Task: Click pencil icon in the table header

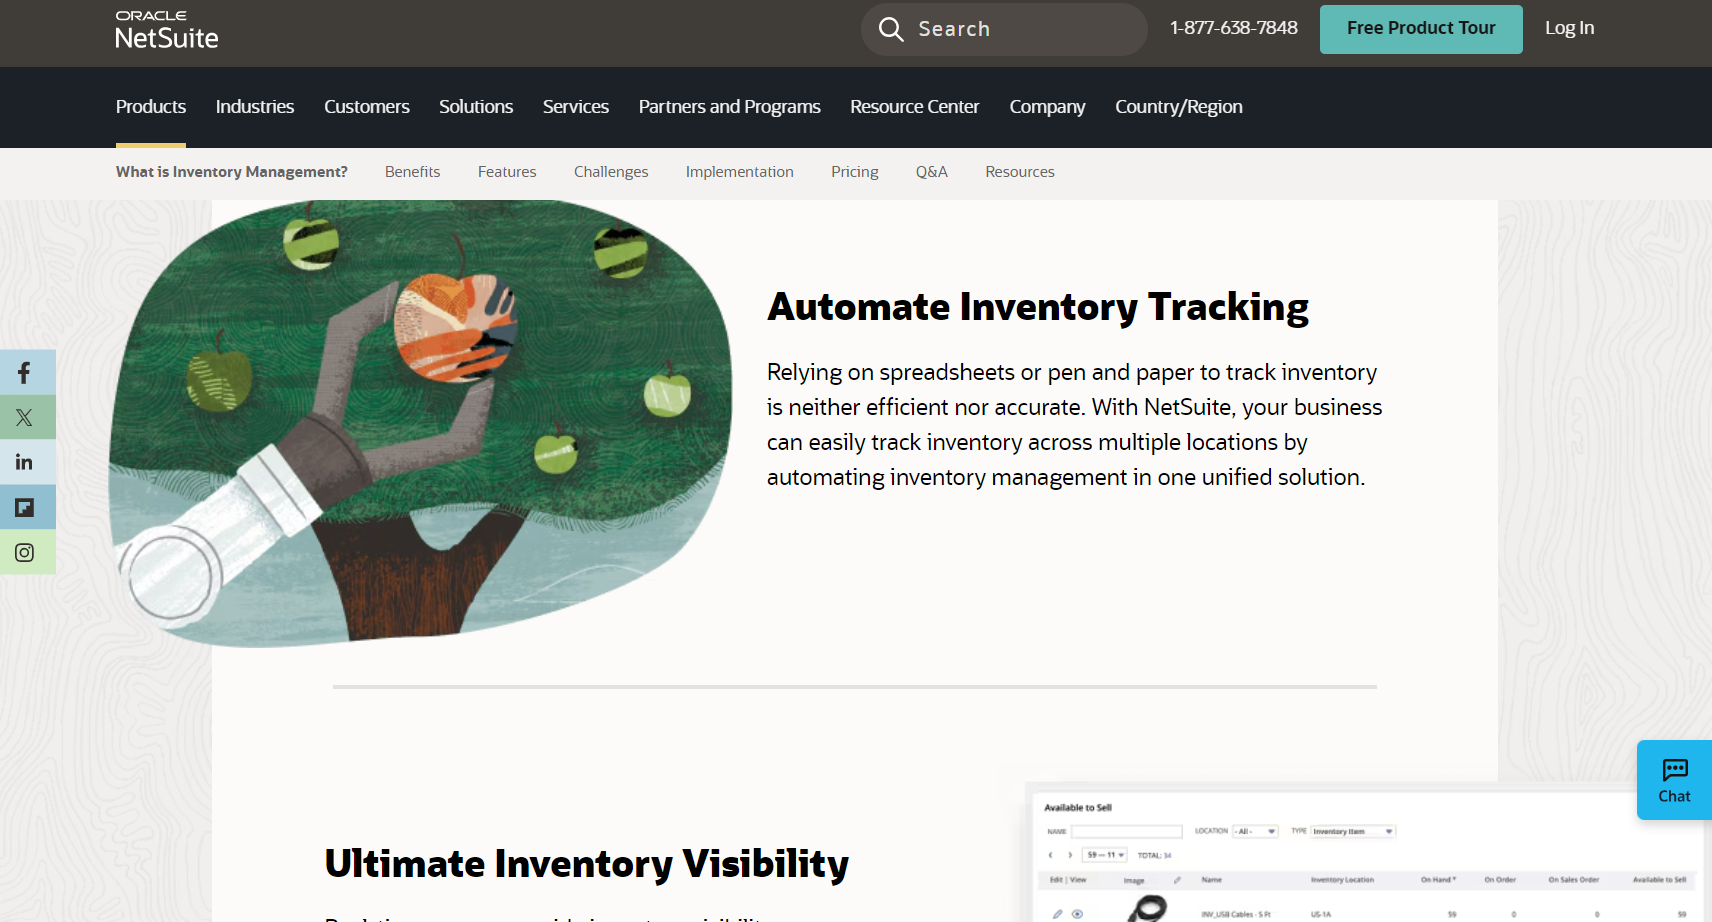Action: tap(1177, 880)
